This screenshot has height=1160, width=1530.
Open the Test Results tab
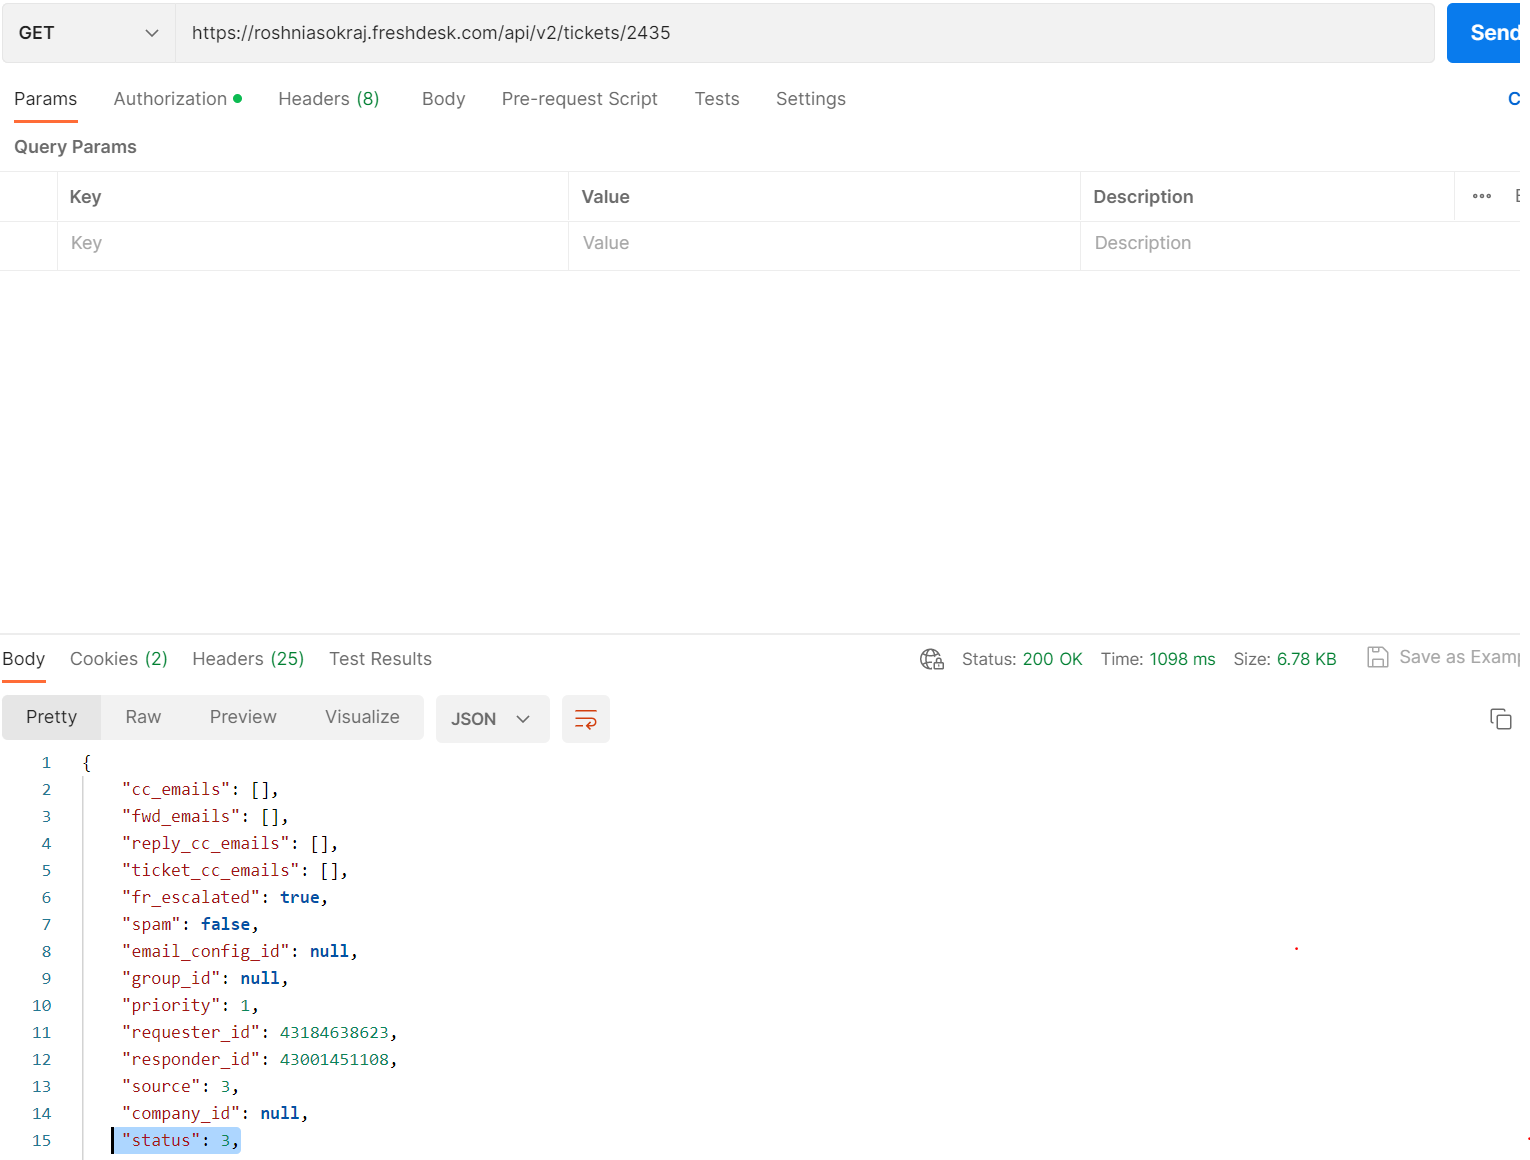[x=380, y=659]
